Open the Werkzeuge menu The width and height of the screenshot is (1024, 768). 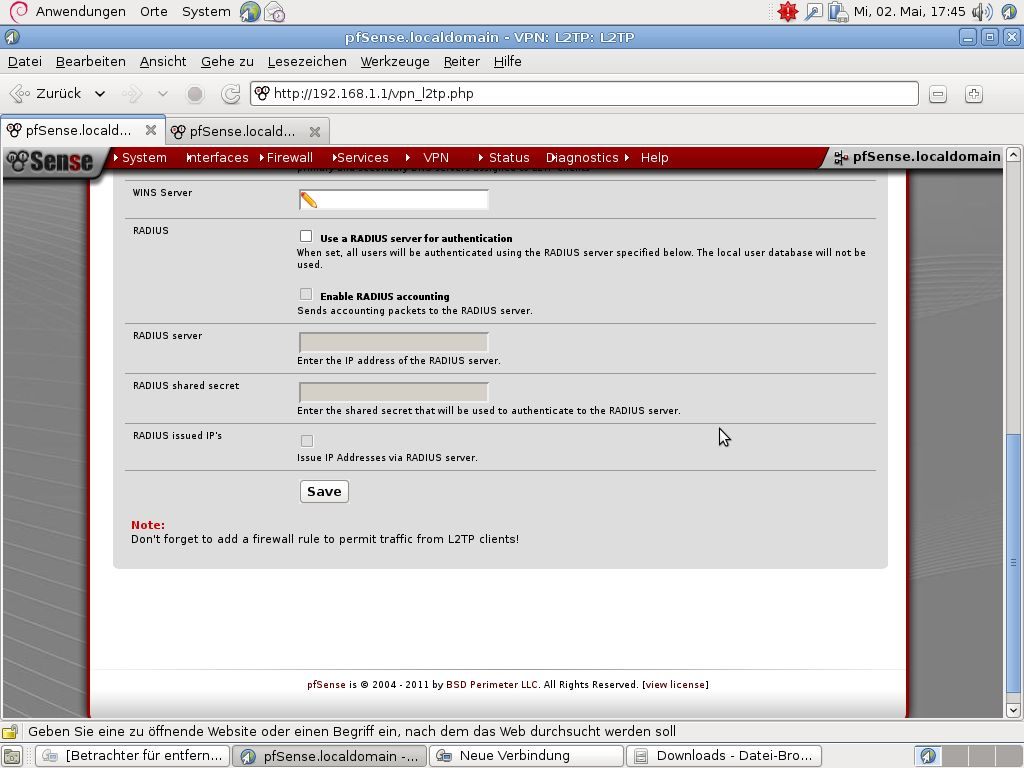395,61
